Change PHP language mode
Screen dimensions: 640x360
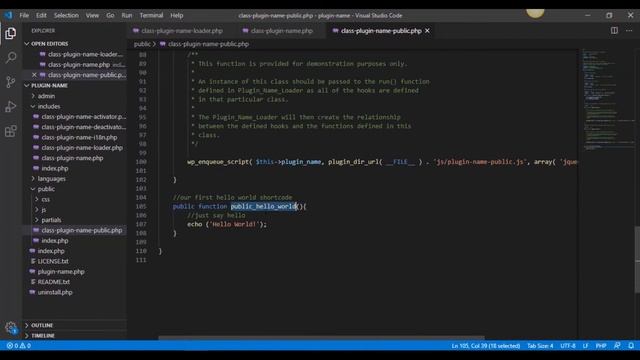(601, 346)
